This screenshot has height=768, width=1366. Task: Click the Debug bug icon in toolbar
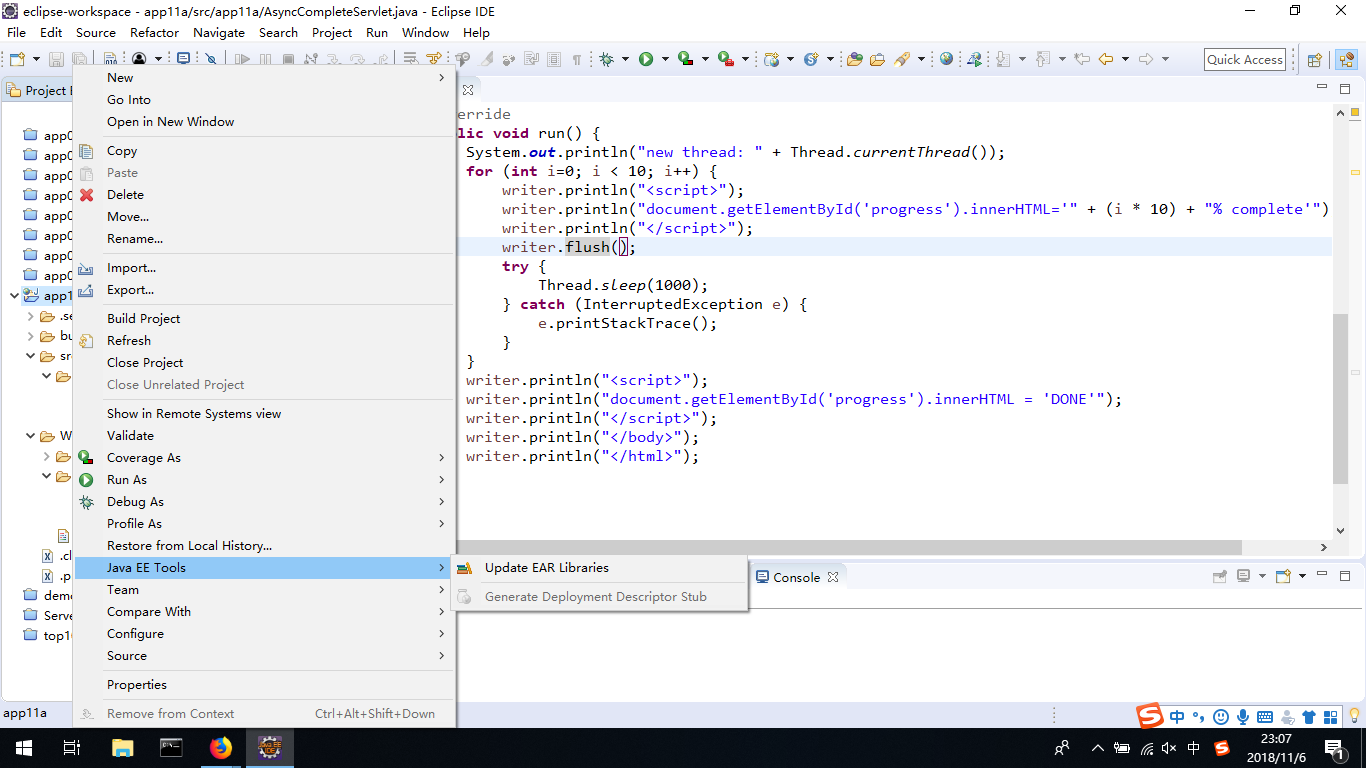[607, 59]
